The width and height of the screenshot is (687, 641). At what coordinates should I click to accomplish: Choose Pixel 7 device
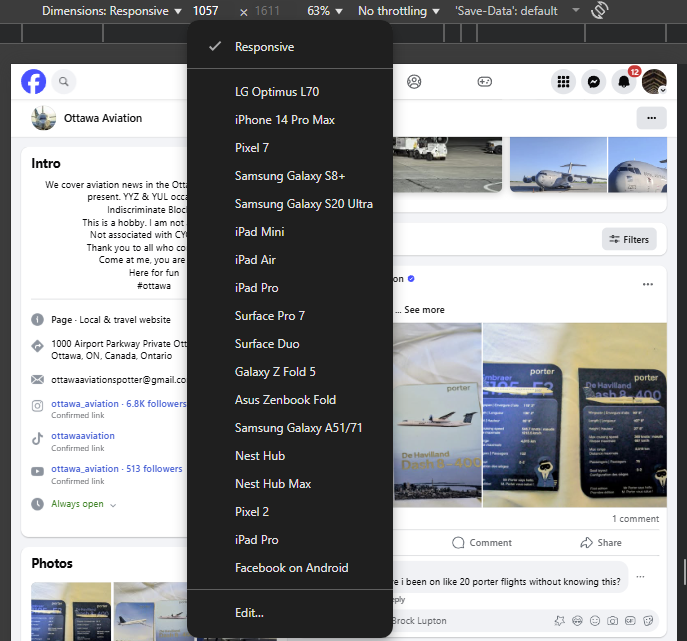290,148
